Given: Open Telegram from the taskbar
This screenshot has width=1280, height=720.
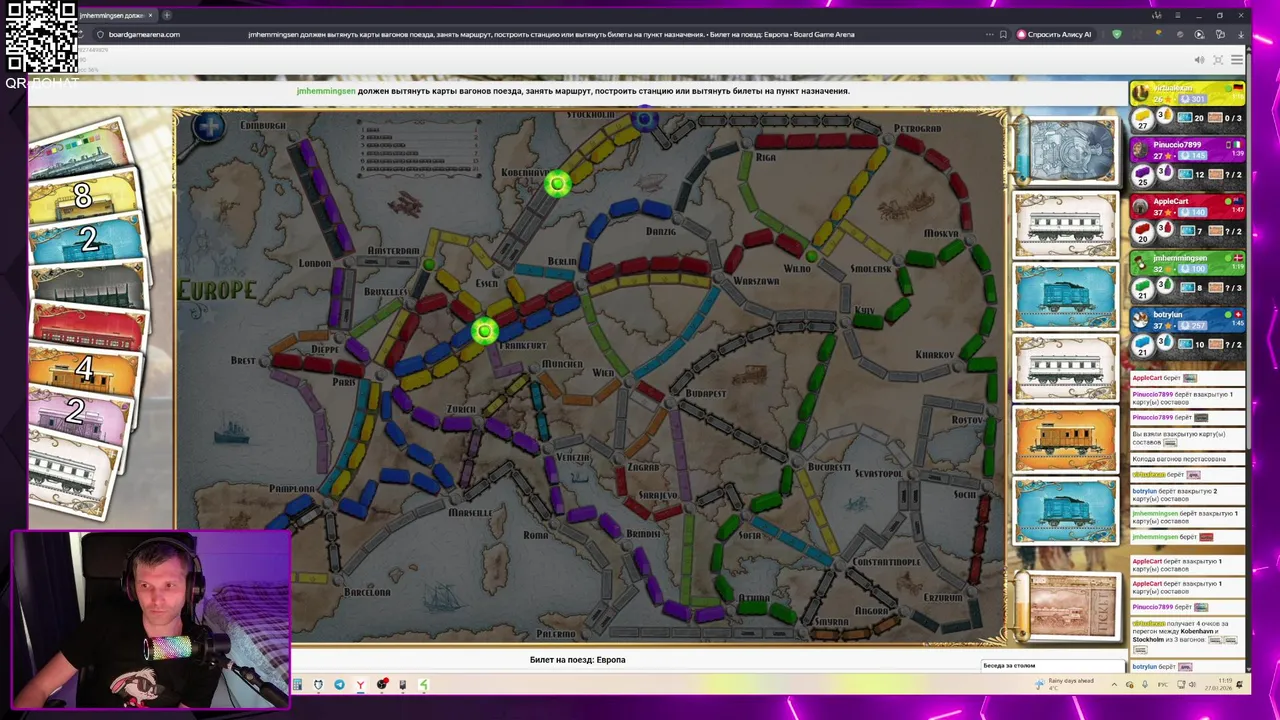Looking at the screenshot, I should pos(339,685).
